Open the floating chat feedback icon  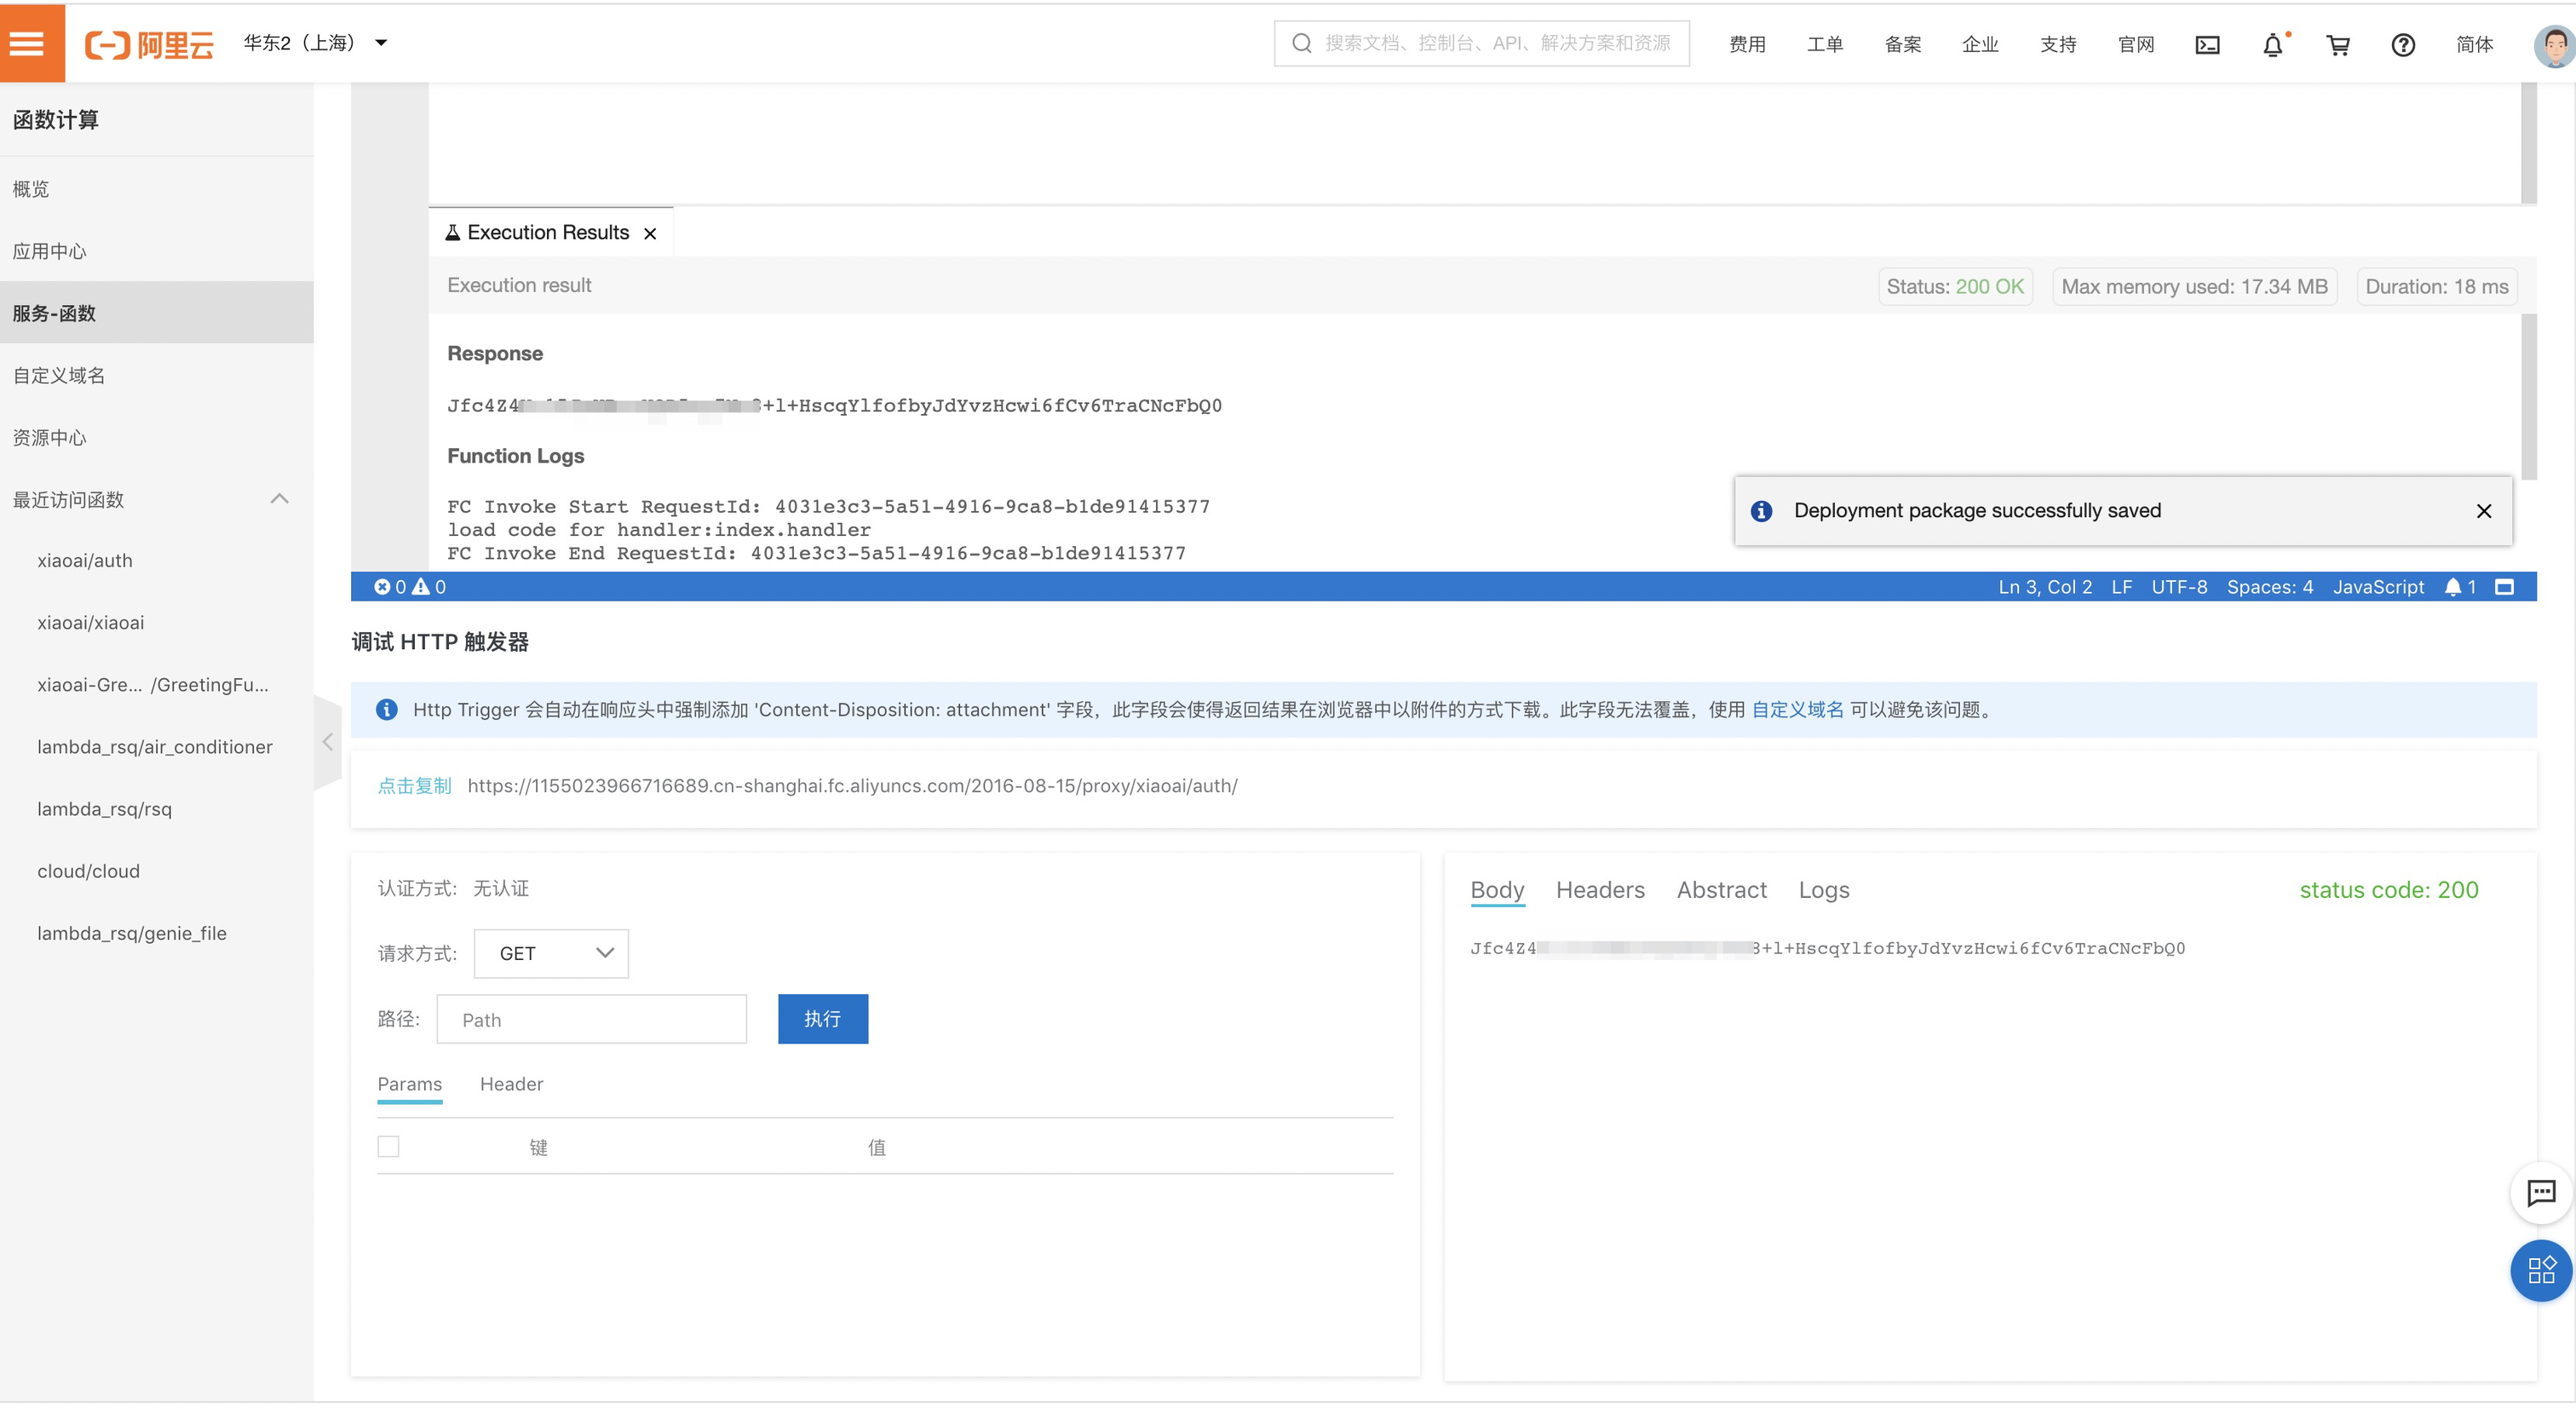2541,1193
